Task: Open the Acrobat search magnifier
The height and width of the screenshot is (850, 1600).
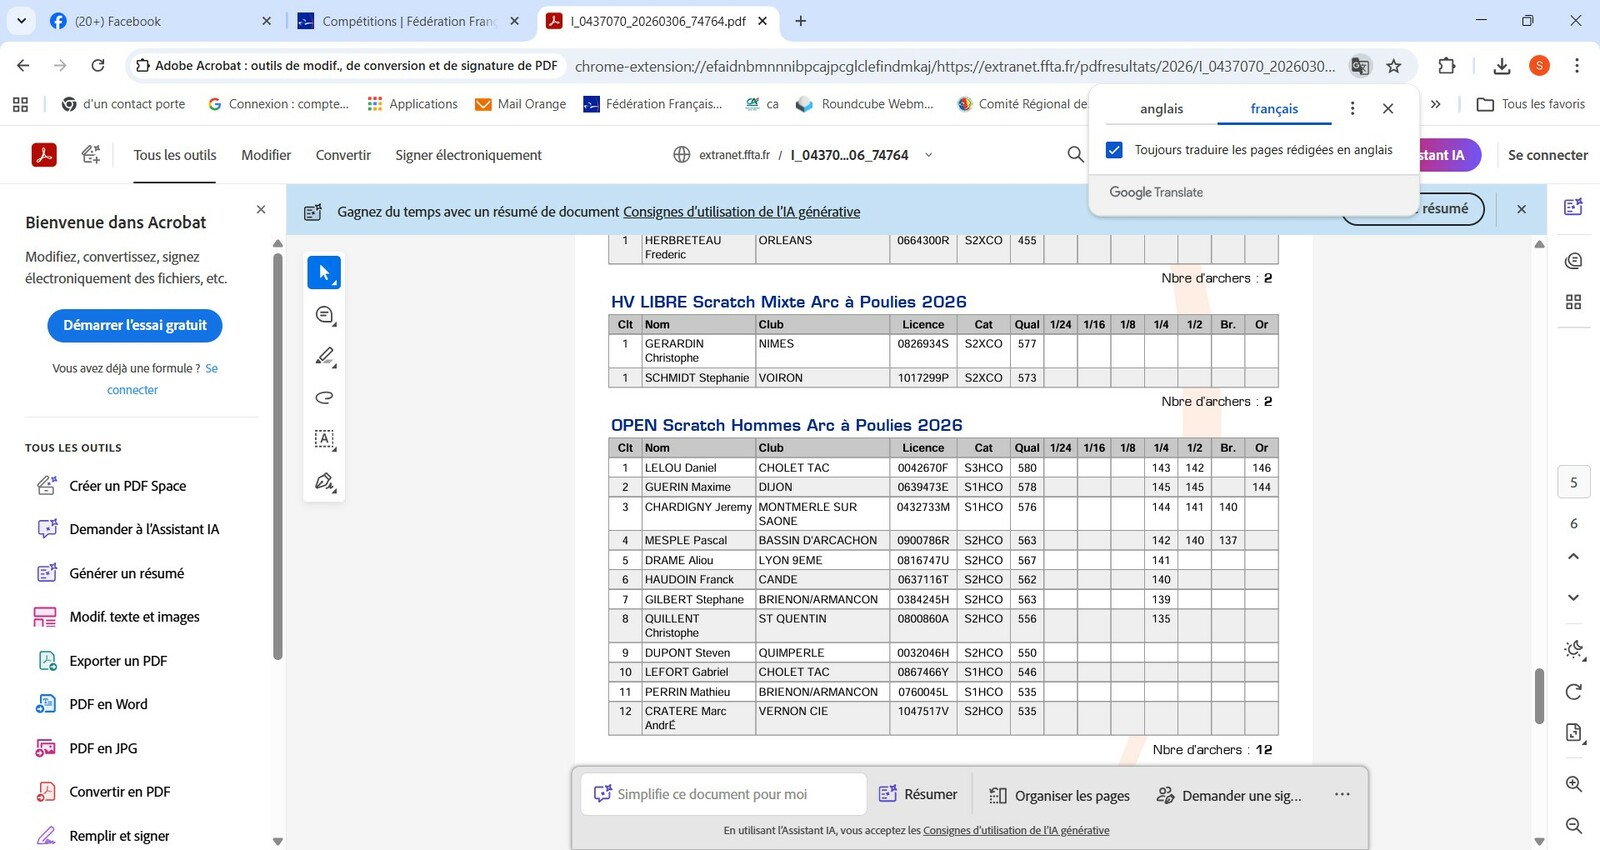Action: pos(1075,155)
